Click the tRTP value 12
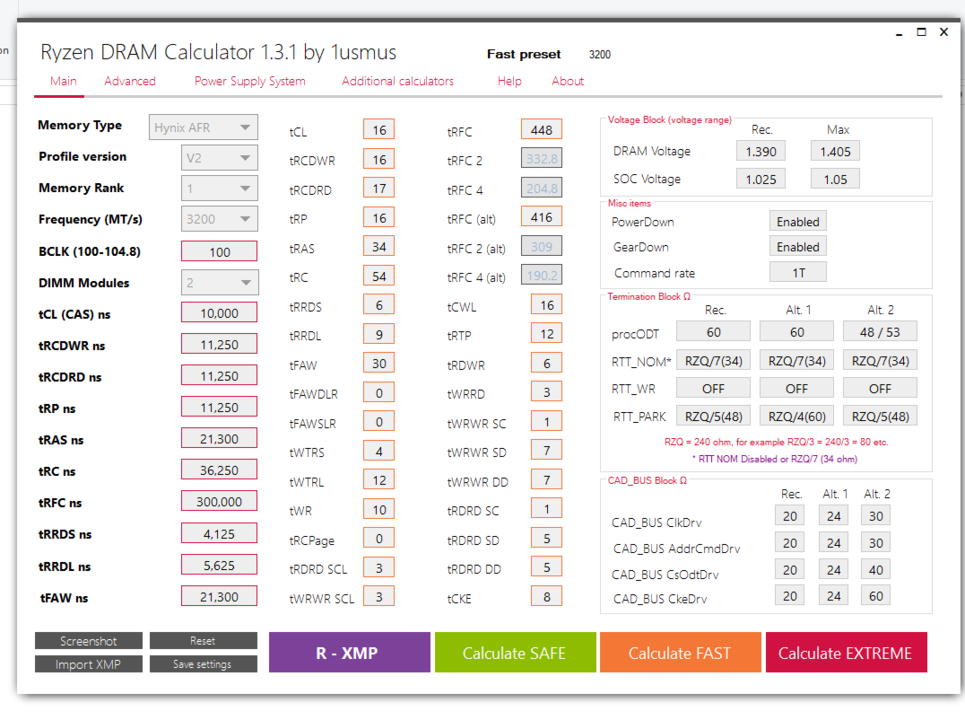The height and width of the screenshot is (720, 965). pyautogui.click(x=547, y=334)
